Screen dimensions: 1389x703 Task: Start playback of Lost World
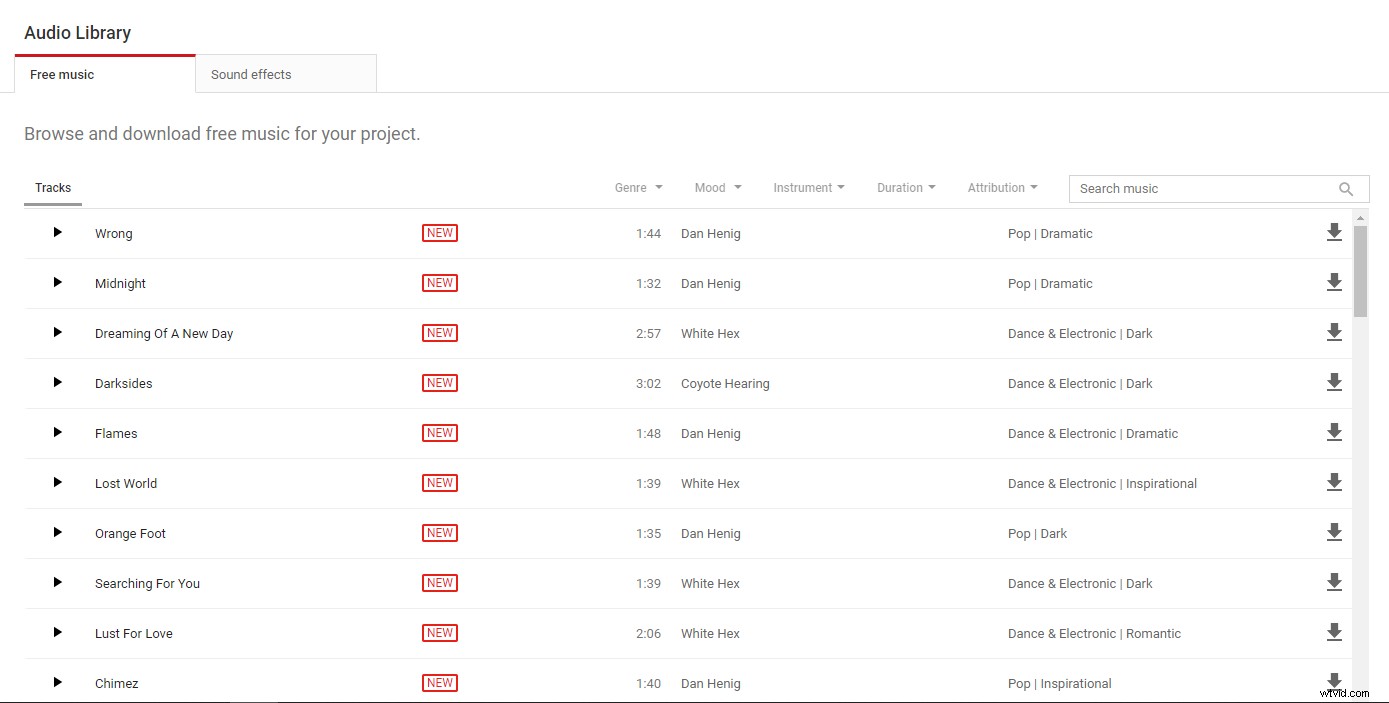tap(57, 482)
